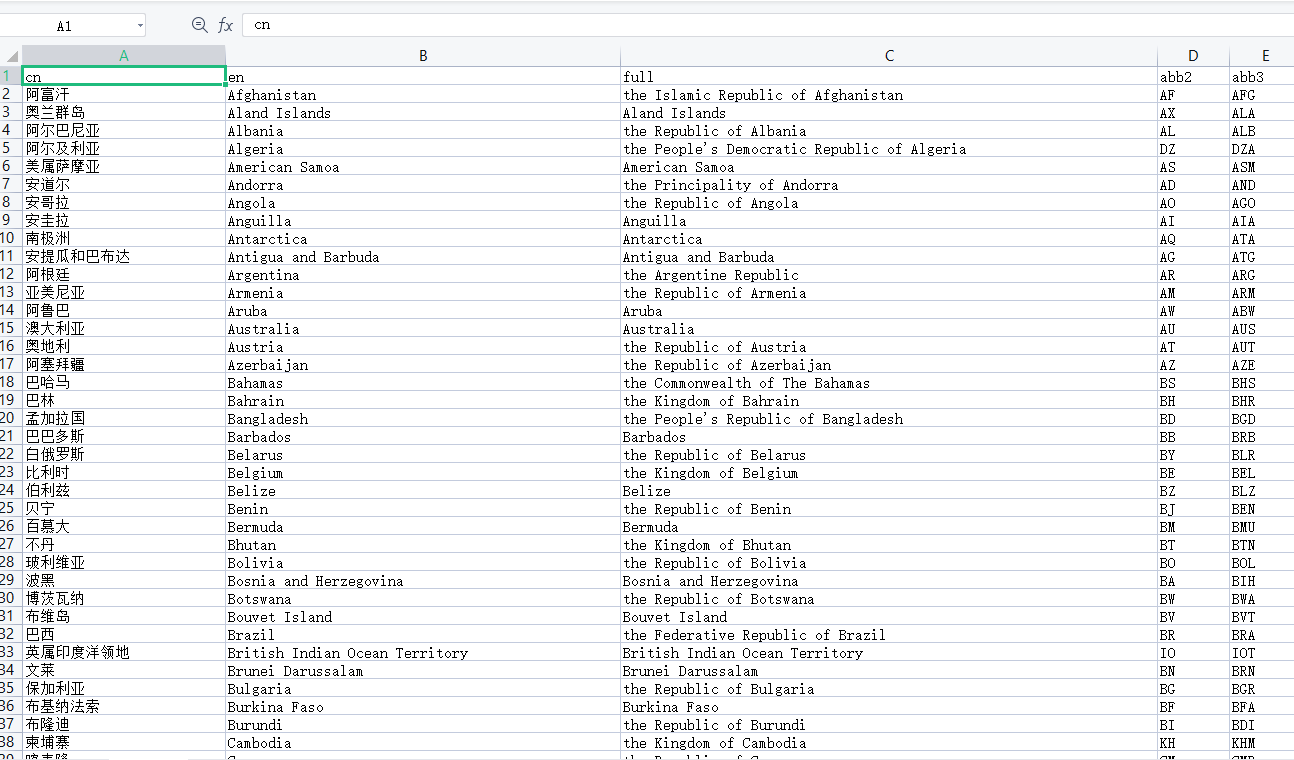Click the cell 'Aland Islands' in column B
Image resolution: width=1294 pixels, height=760 pixels.
click(x=423, y=113)
